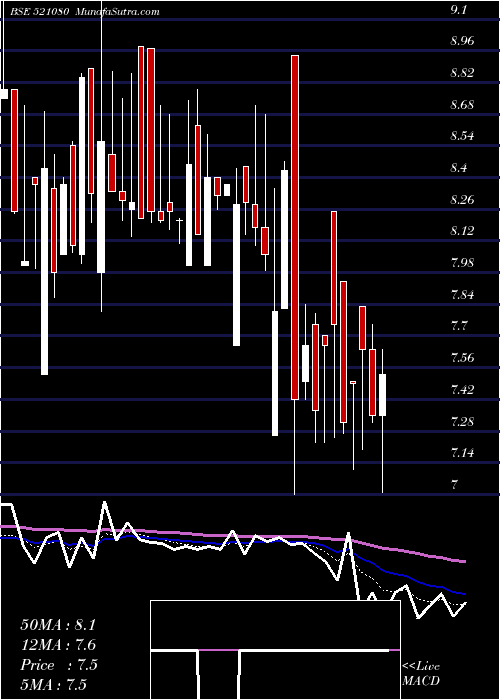
Task: Click the 8.68 price axis label
Action: pos(462,105)
